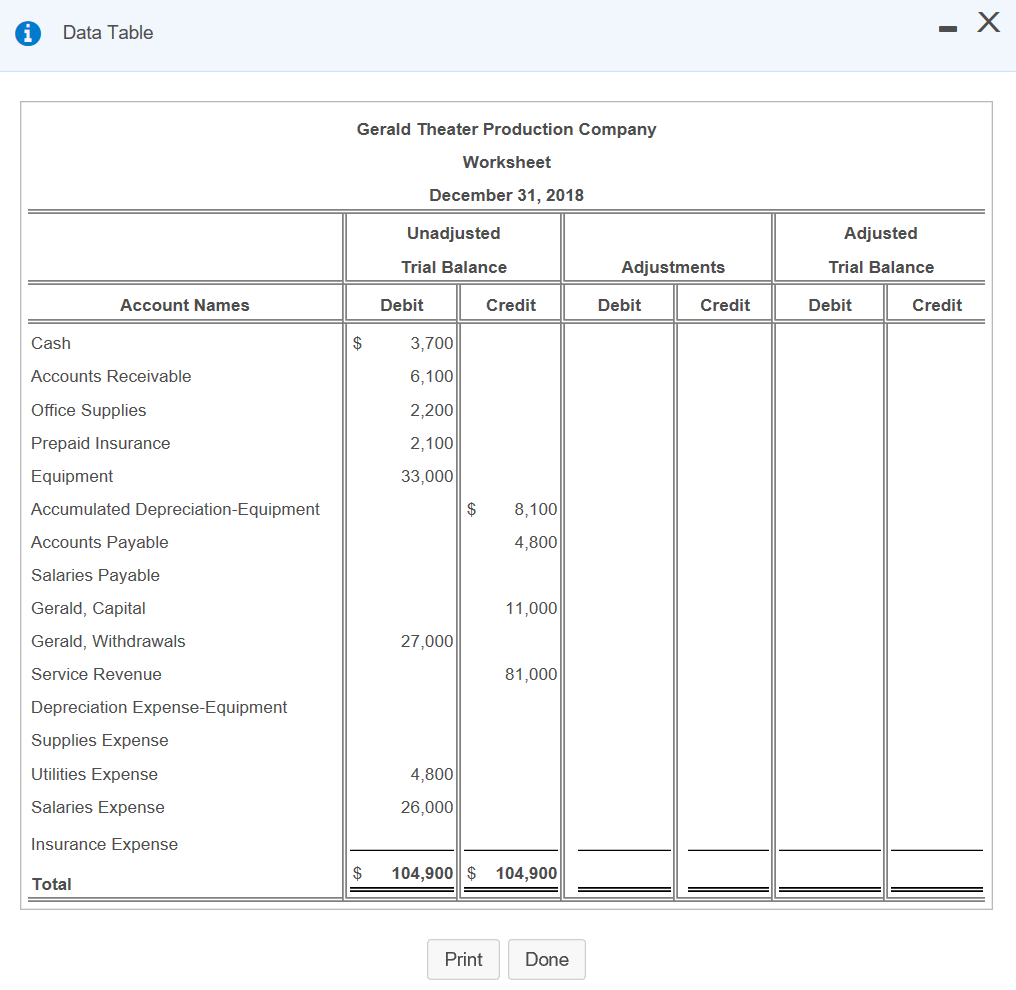1016x990 pixels.
Task: Click the Salaries Expense debit 26,000
Action: click(427, 807)
